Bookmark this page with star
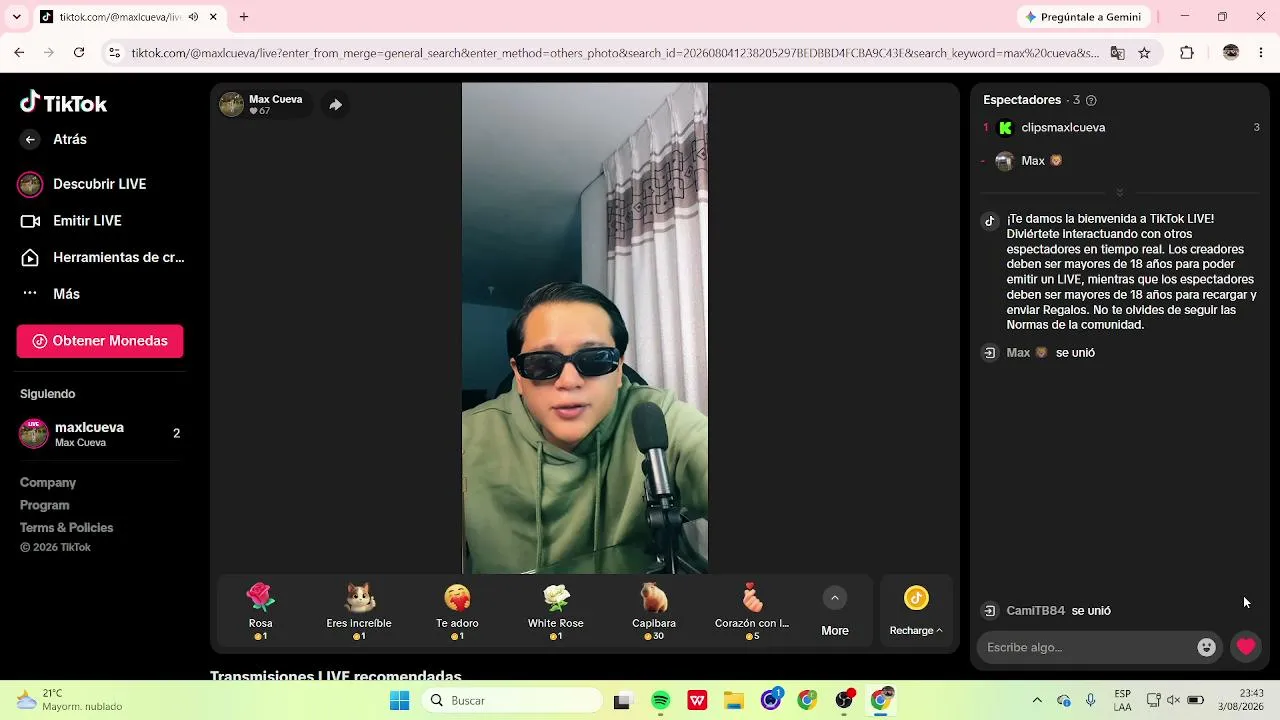 tap(1144, 53)
